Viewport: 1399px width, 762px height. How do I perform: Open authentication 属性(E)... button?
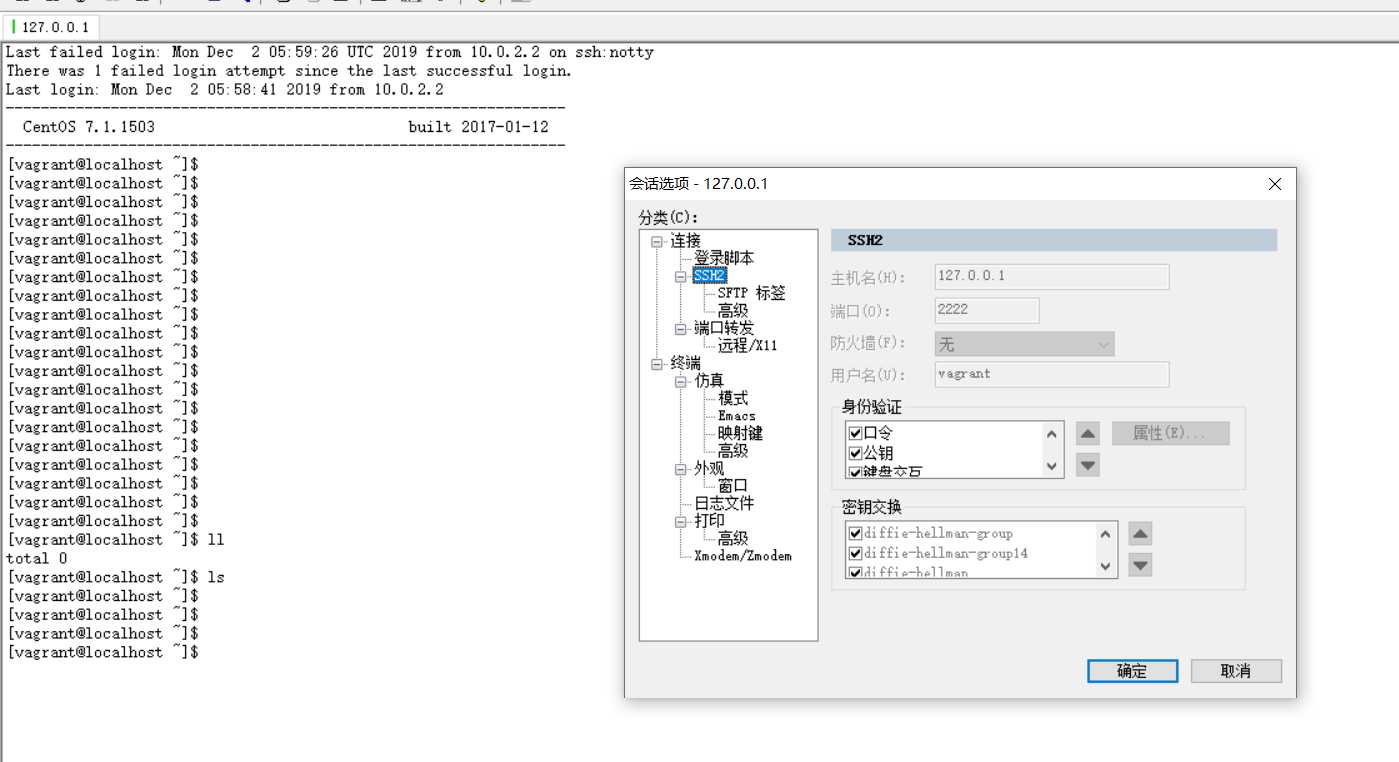pyautogui.click(x=1170, y=433)
